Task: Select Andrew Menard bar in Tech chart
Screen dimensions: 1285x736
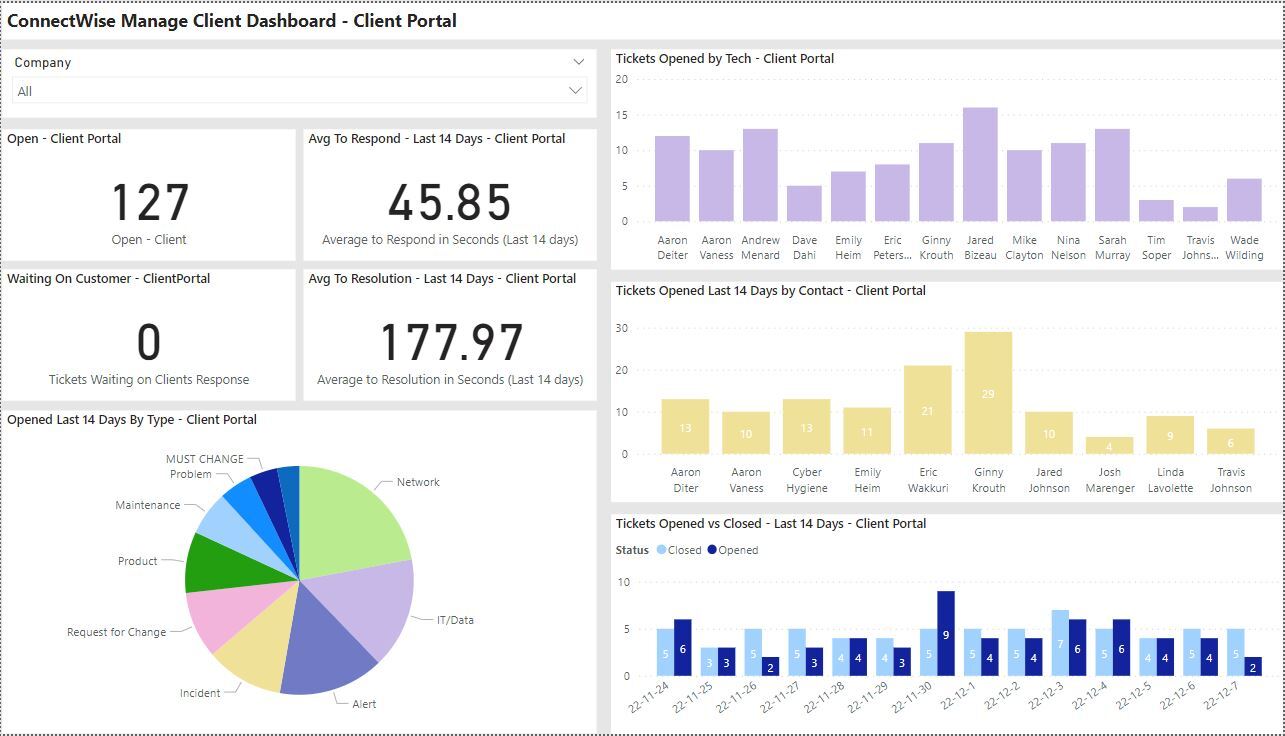Action: (x=760, y=175)
